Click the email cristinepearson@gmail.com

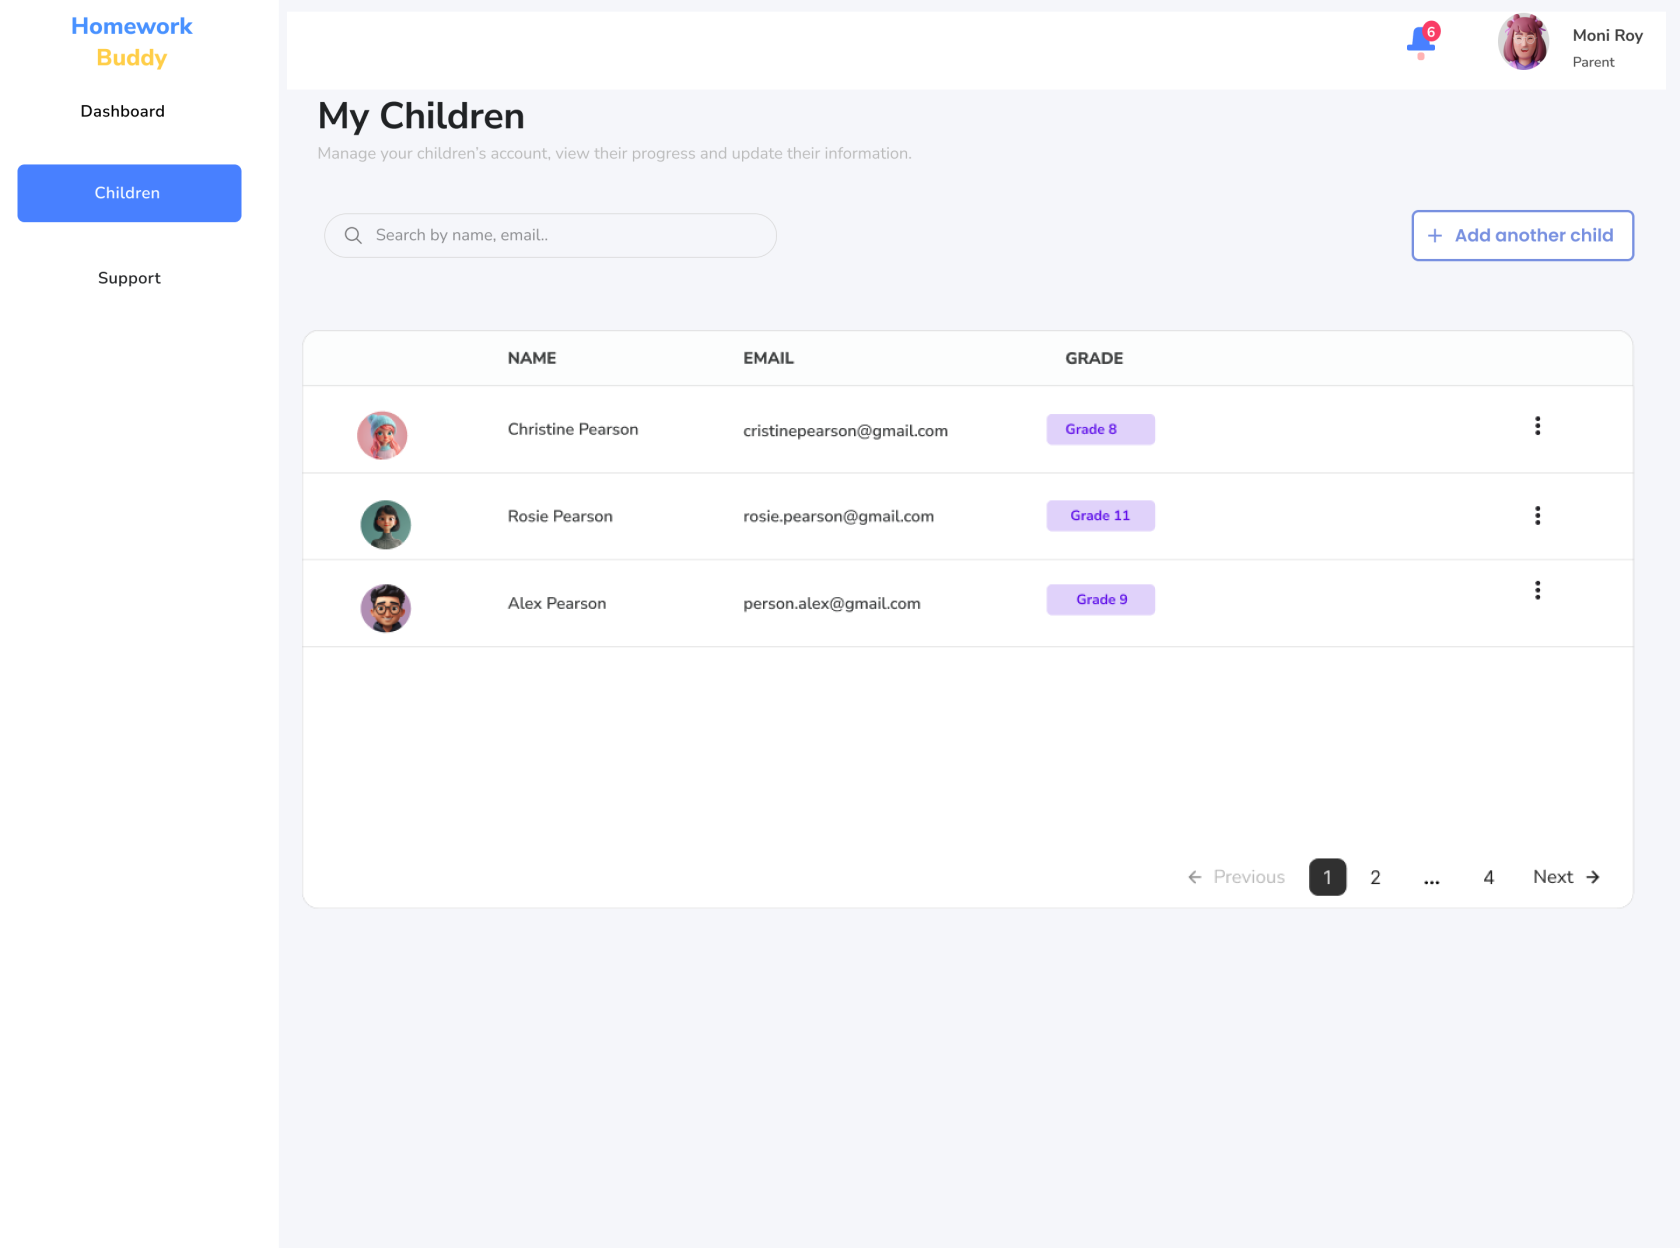click(845, 431)
